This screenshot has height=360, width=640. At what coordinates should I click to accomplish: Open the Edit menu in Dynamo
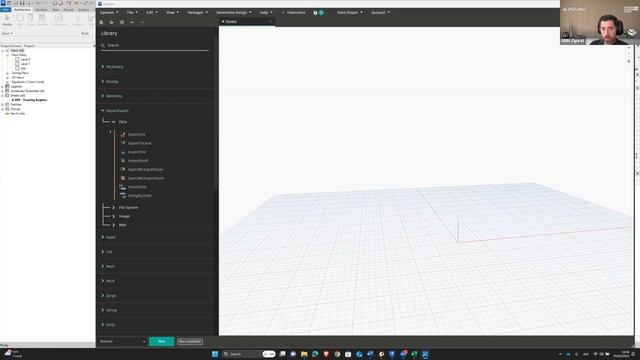(x=151, y=13)
